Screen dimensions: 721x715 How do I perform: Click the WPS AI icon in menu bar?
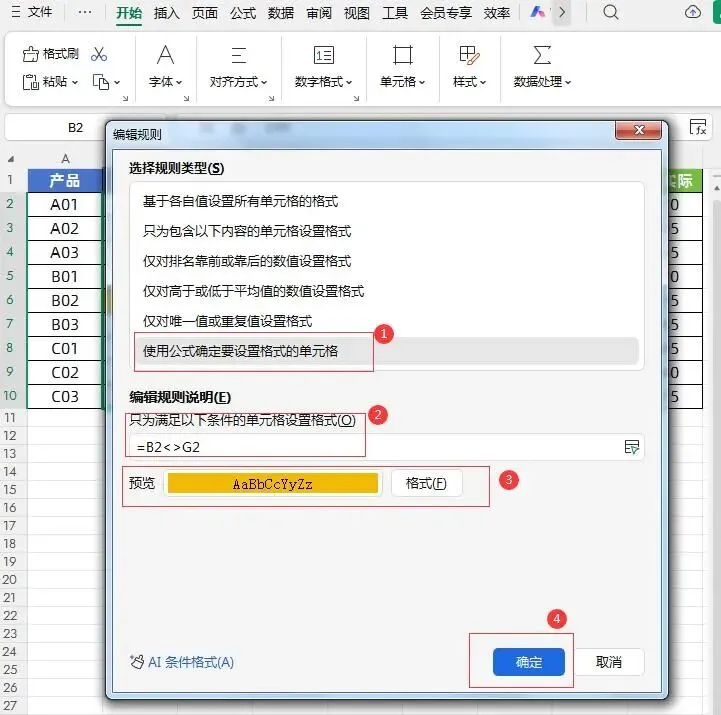click(537, 12)
